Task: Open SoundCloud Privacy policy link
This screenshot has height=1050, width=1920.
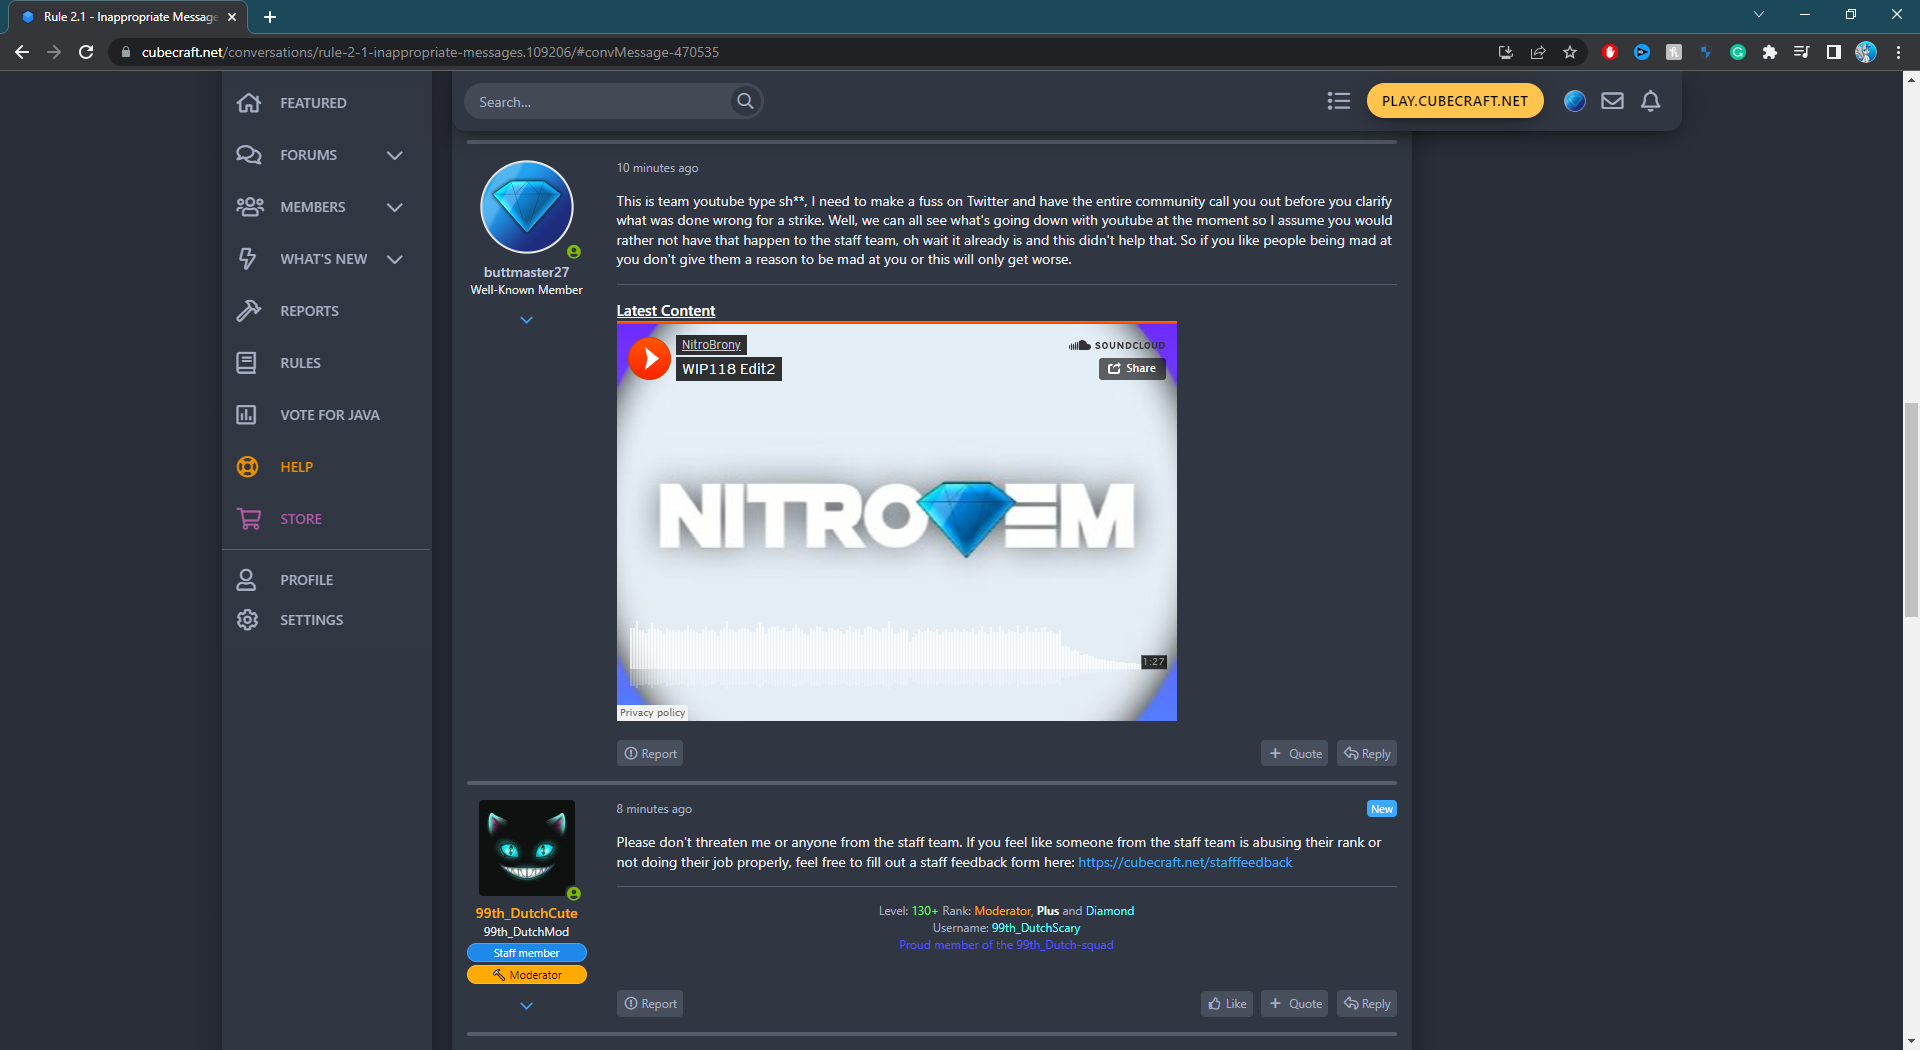Action: click(652, 713)
